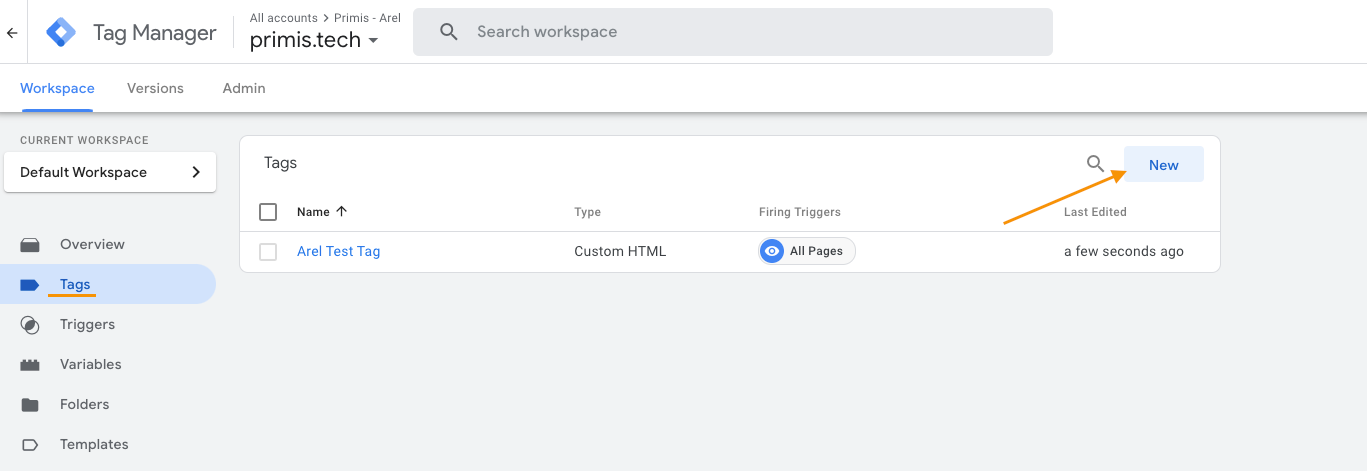Click the Tags panel heading
Viewport: 1367px width, 471px height.
tap(281, 162)
